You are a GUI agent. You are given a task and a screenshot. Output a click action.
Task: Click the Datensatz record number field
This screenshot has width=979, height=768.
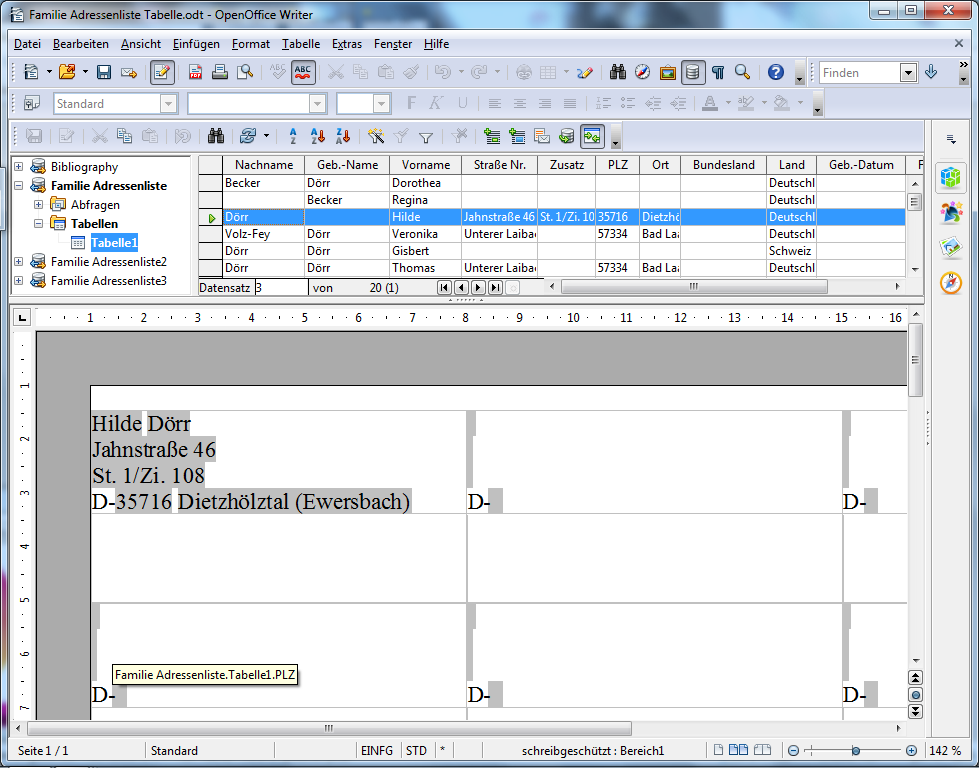pos(280,288)
